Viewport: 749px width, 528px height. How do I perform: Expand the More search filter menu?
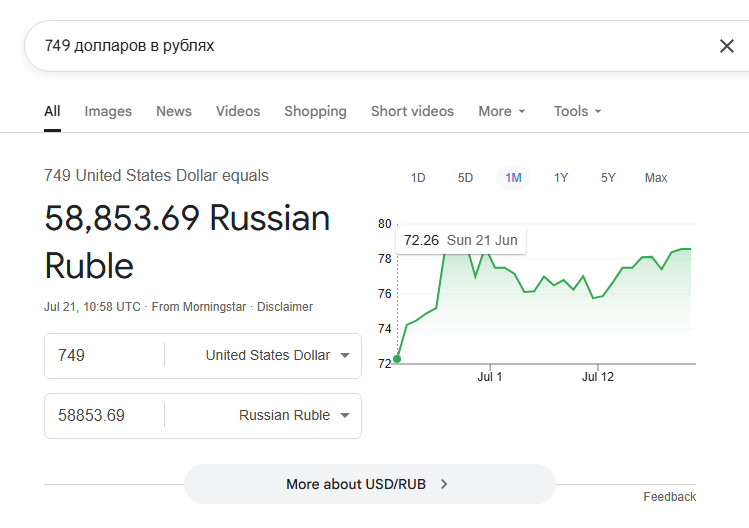coord(502,111)
